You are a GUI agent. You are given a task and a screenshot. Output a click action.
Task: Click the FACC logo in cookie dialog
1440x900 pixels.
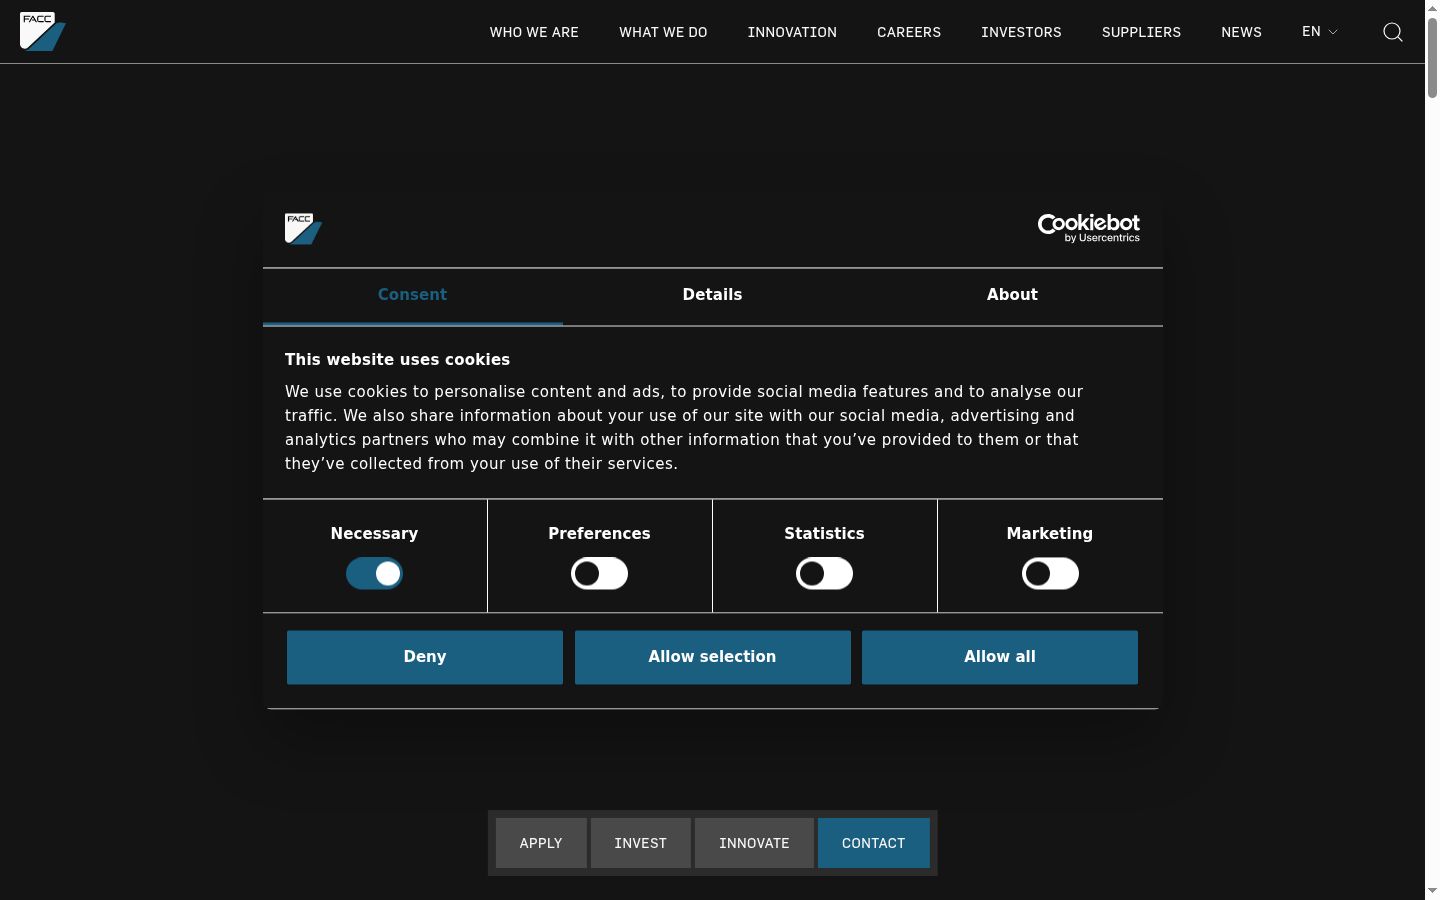[x=303, y=228]
